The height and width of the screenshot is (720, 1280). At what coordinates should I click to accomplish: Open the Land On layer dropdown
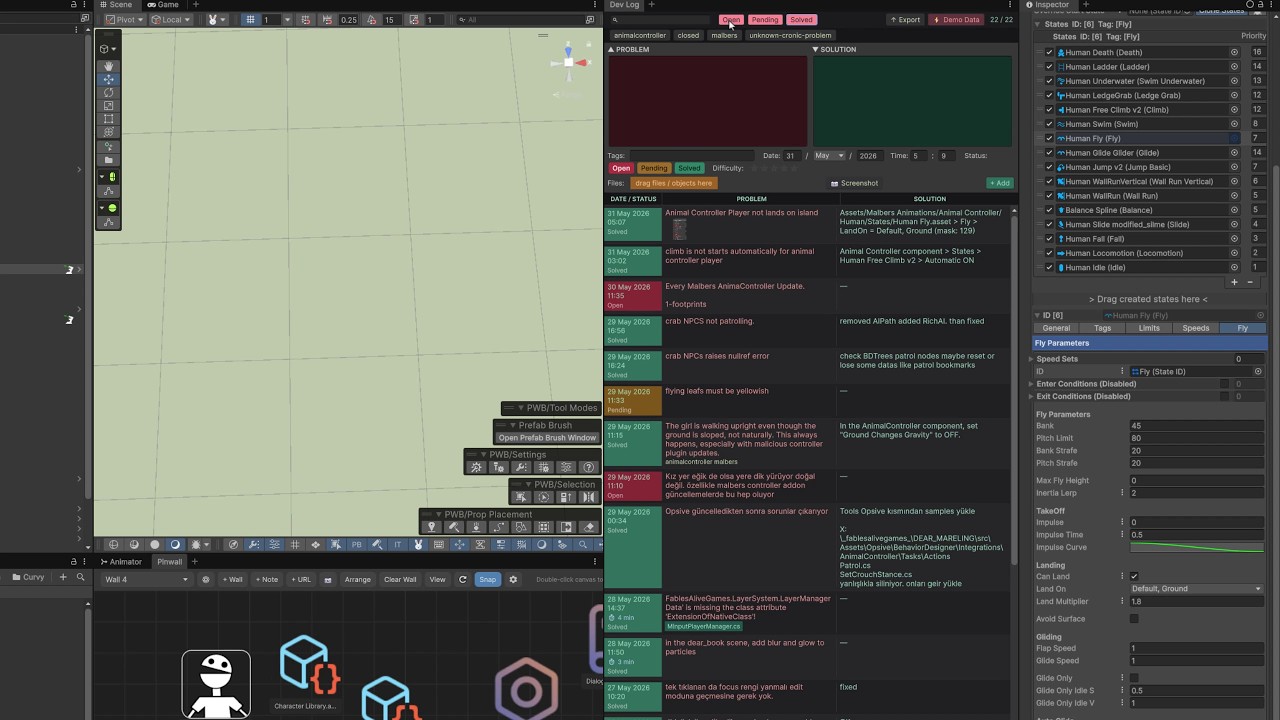1196,589
